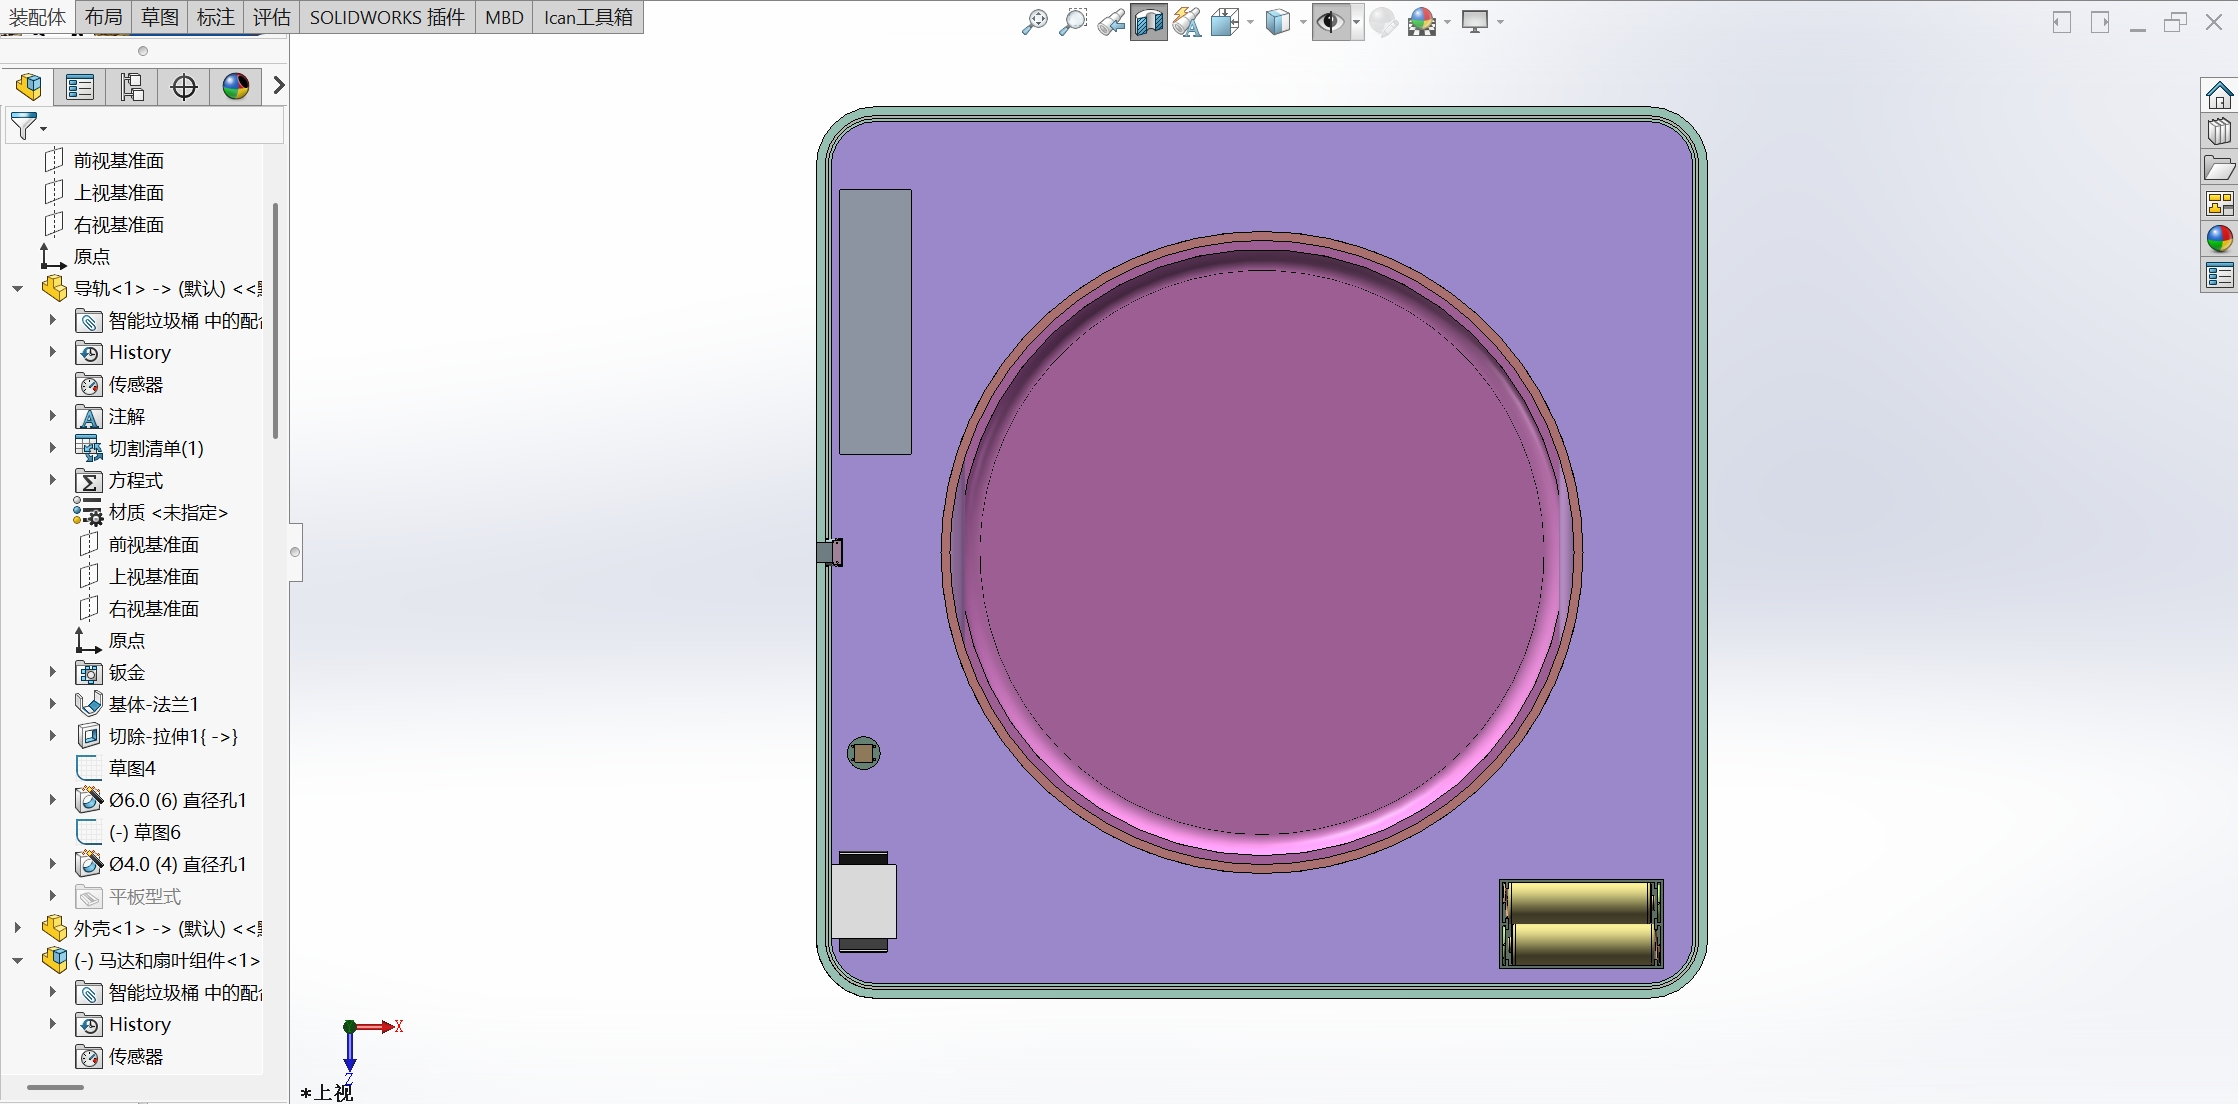Toggle the Hide/Show Items eye icon
Screen dimensions: 2238x1104
[x=1329, y=22]
